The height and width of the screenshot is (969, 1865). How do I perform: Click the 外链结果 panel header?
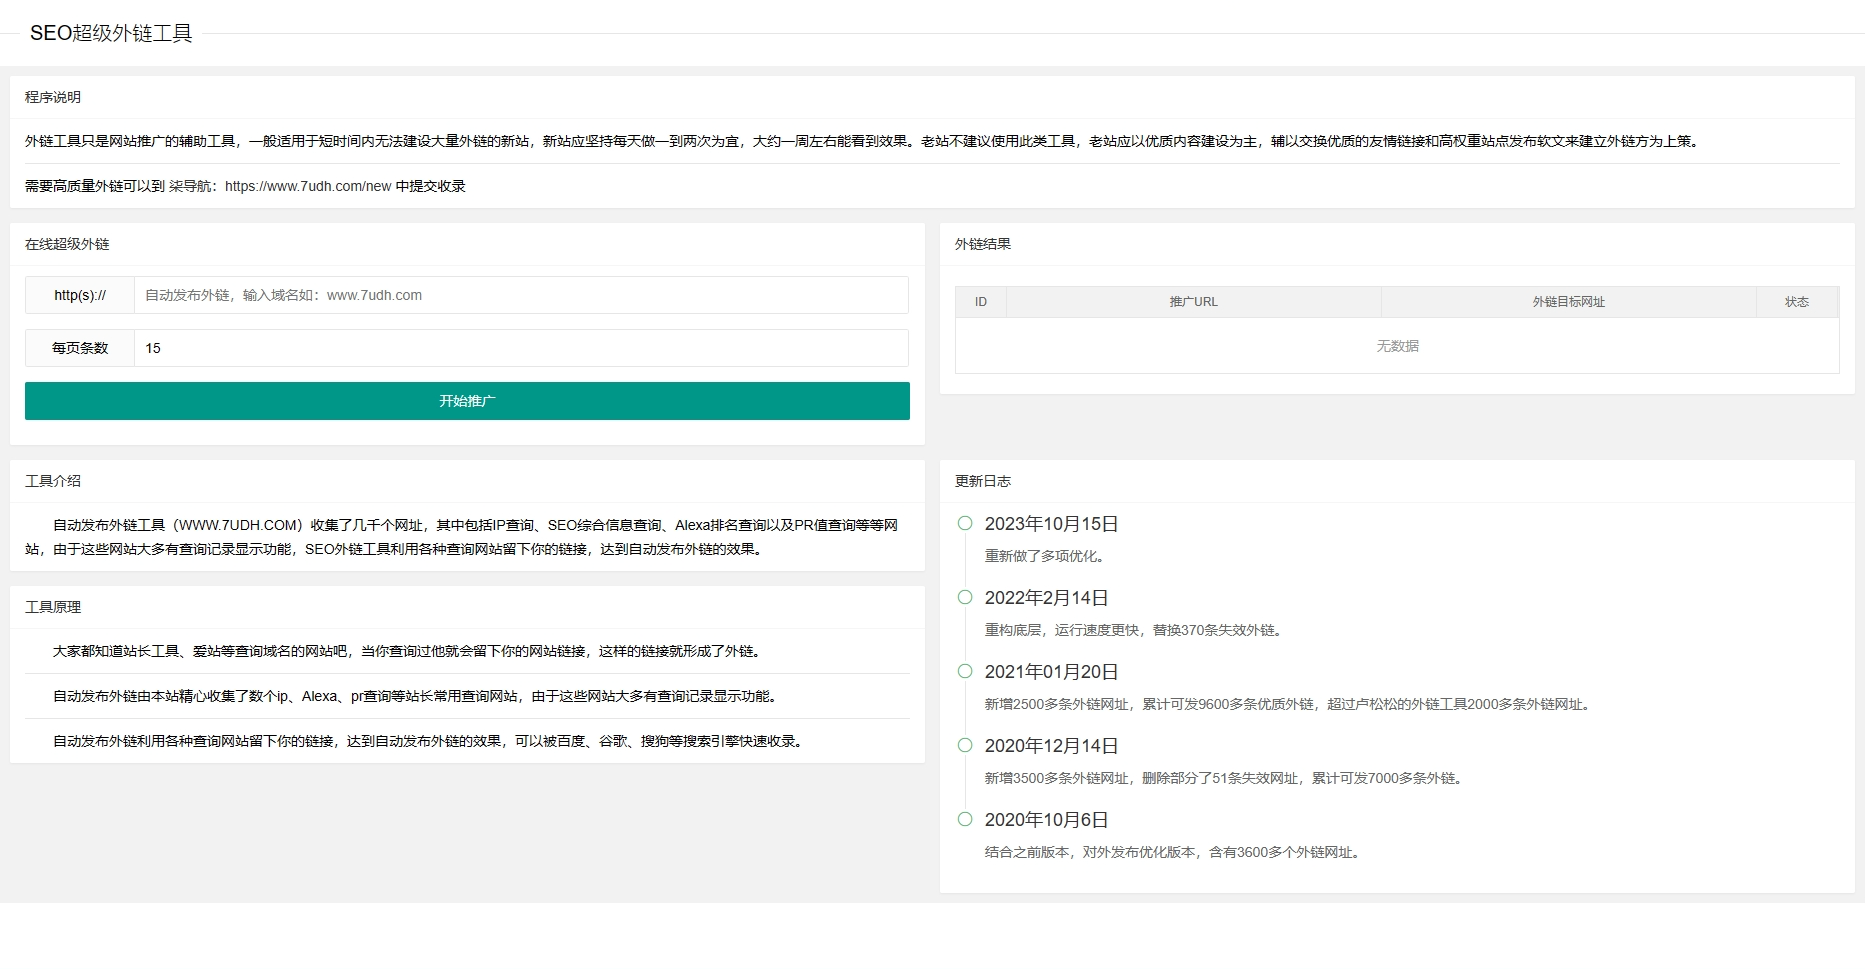click(x=983, y=244)
